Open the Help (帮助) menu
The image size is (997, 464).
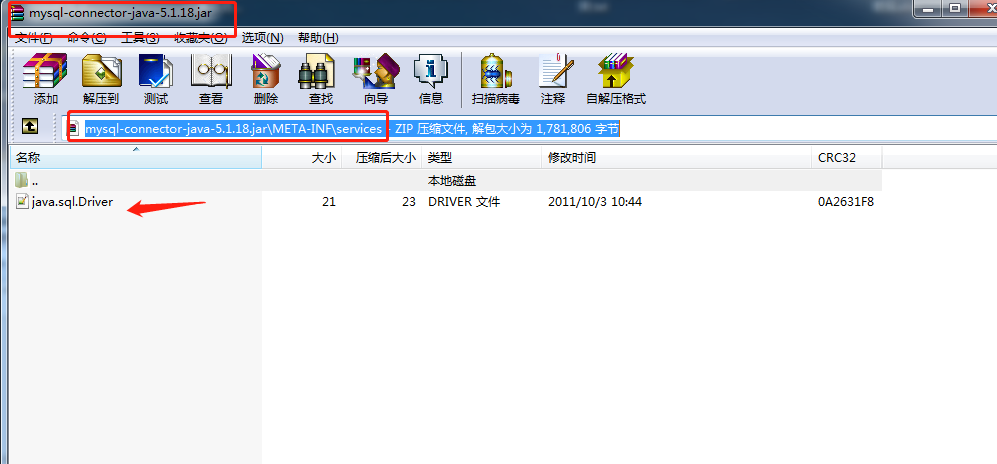coord(318,38)
